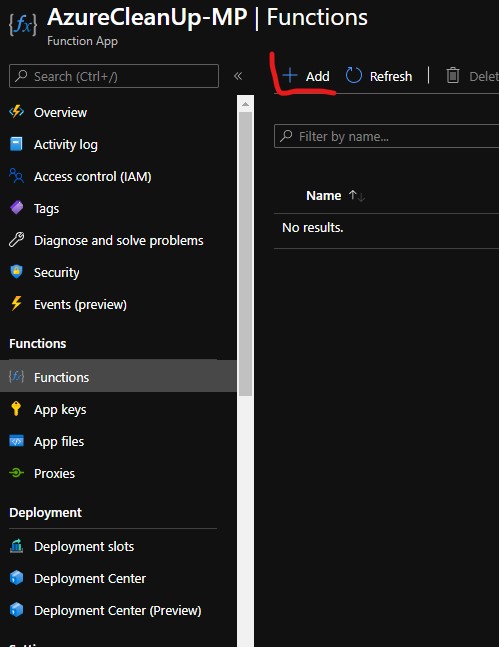Open App keys

click(60, 409)
